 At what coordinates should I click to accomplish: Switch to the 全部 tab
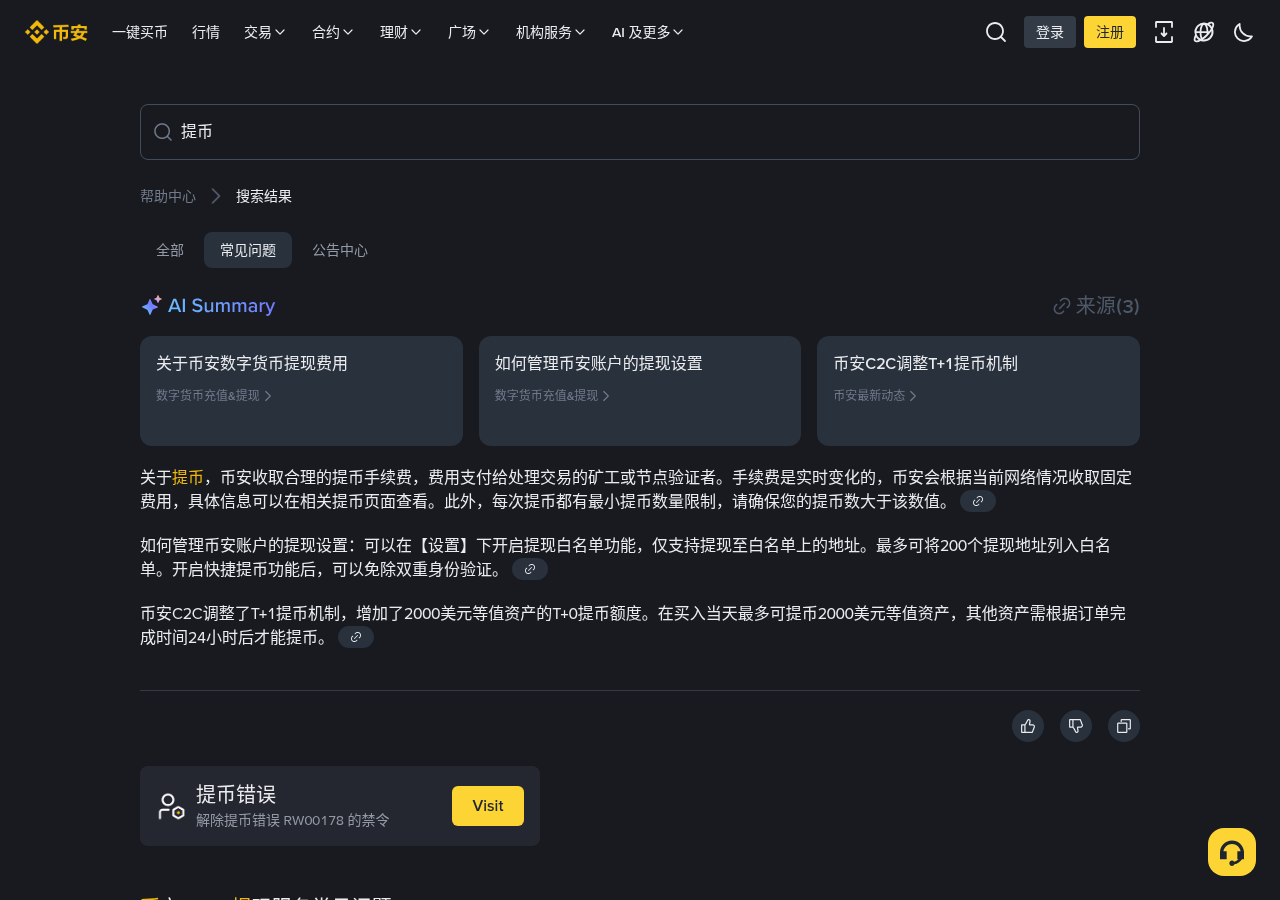170,250
